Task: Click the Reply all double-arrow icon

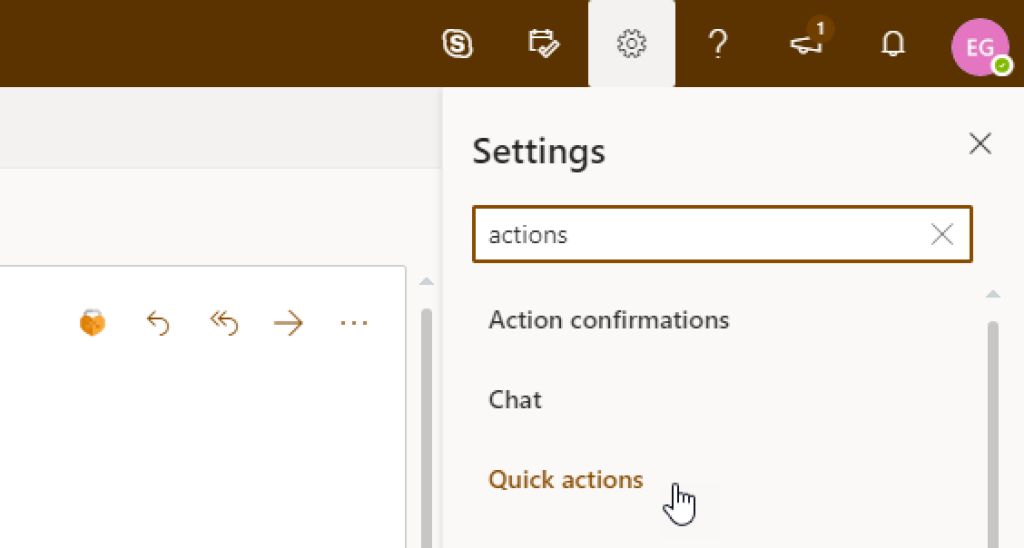Action: (224, 323)
